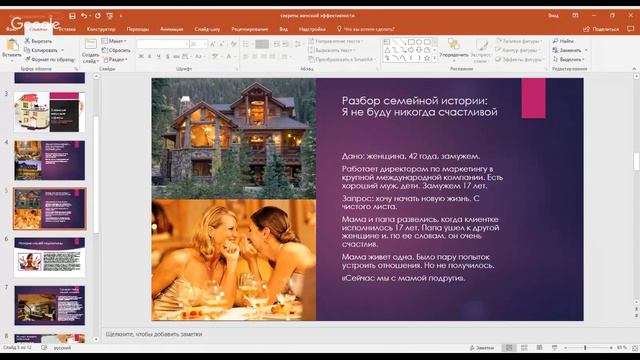This screenshot has width=640, height=360.
Task: Clear all formatting icon
Action: pos(233,44)
